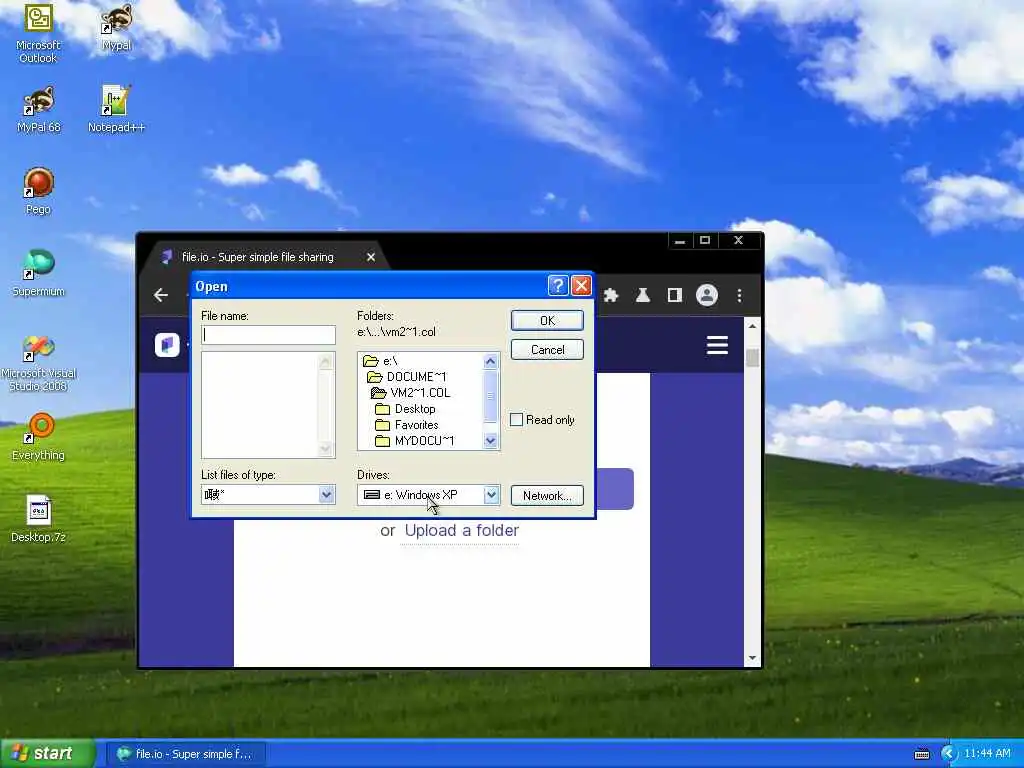Click the browser back arrow
Image resolution: width=1024 pixels, height=768 pixels.
tap(161, 295)
